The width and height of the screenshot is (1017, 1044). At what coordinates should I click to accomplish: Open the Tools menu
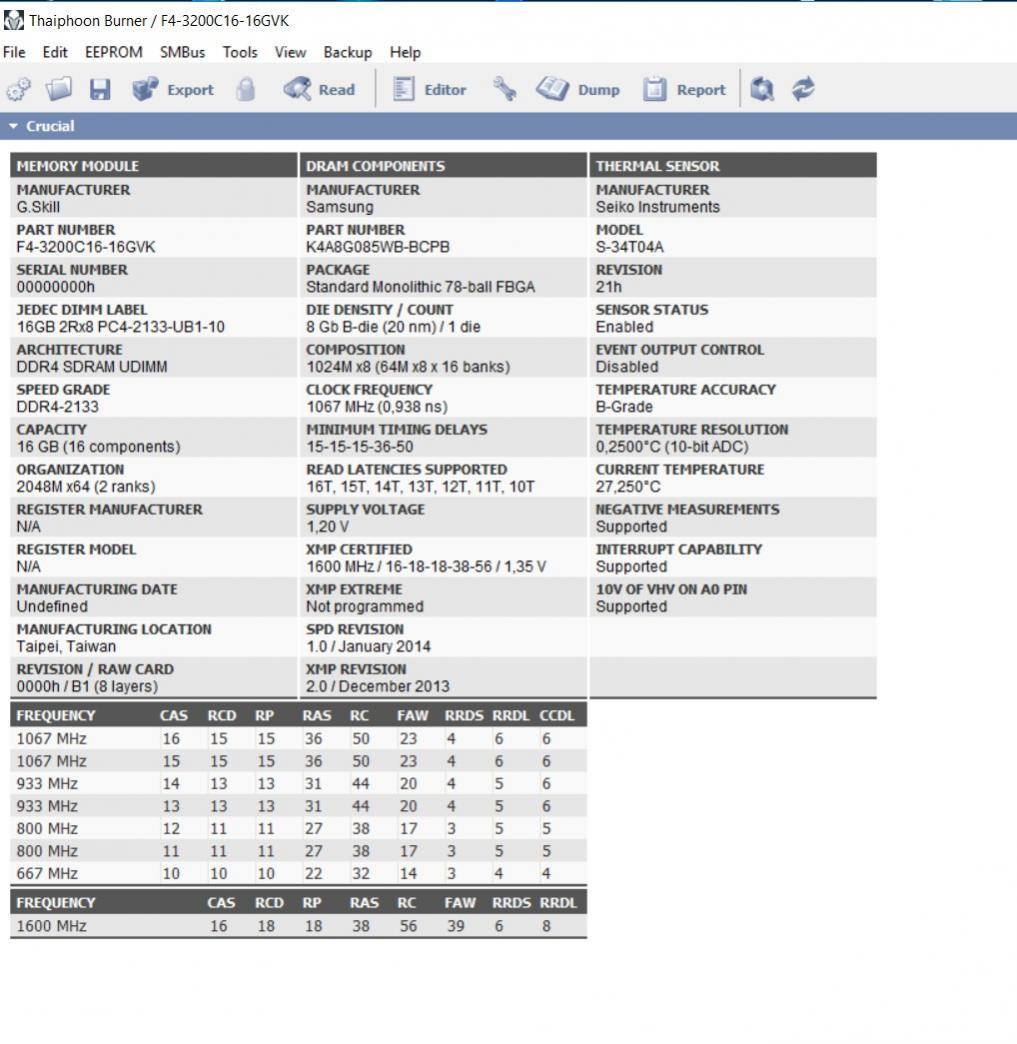[x=240, y=52]
